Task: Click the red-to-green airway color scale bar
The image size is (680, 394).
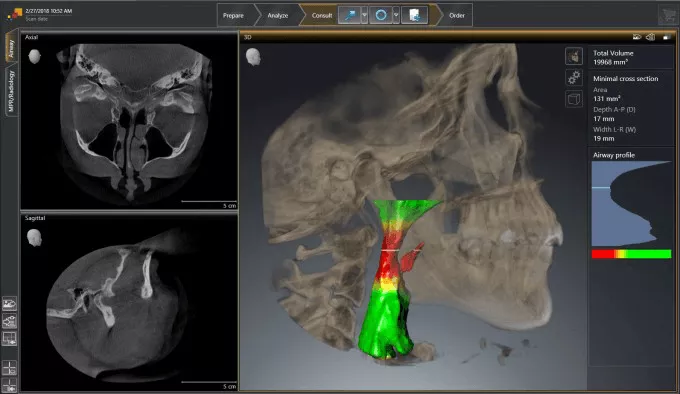Action: pos(631,254)
